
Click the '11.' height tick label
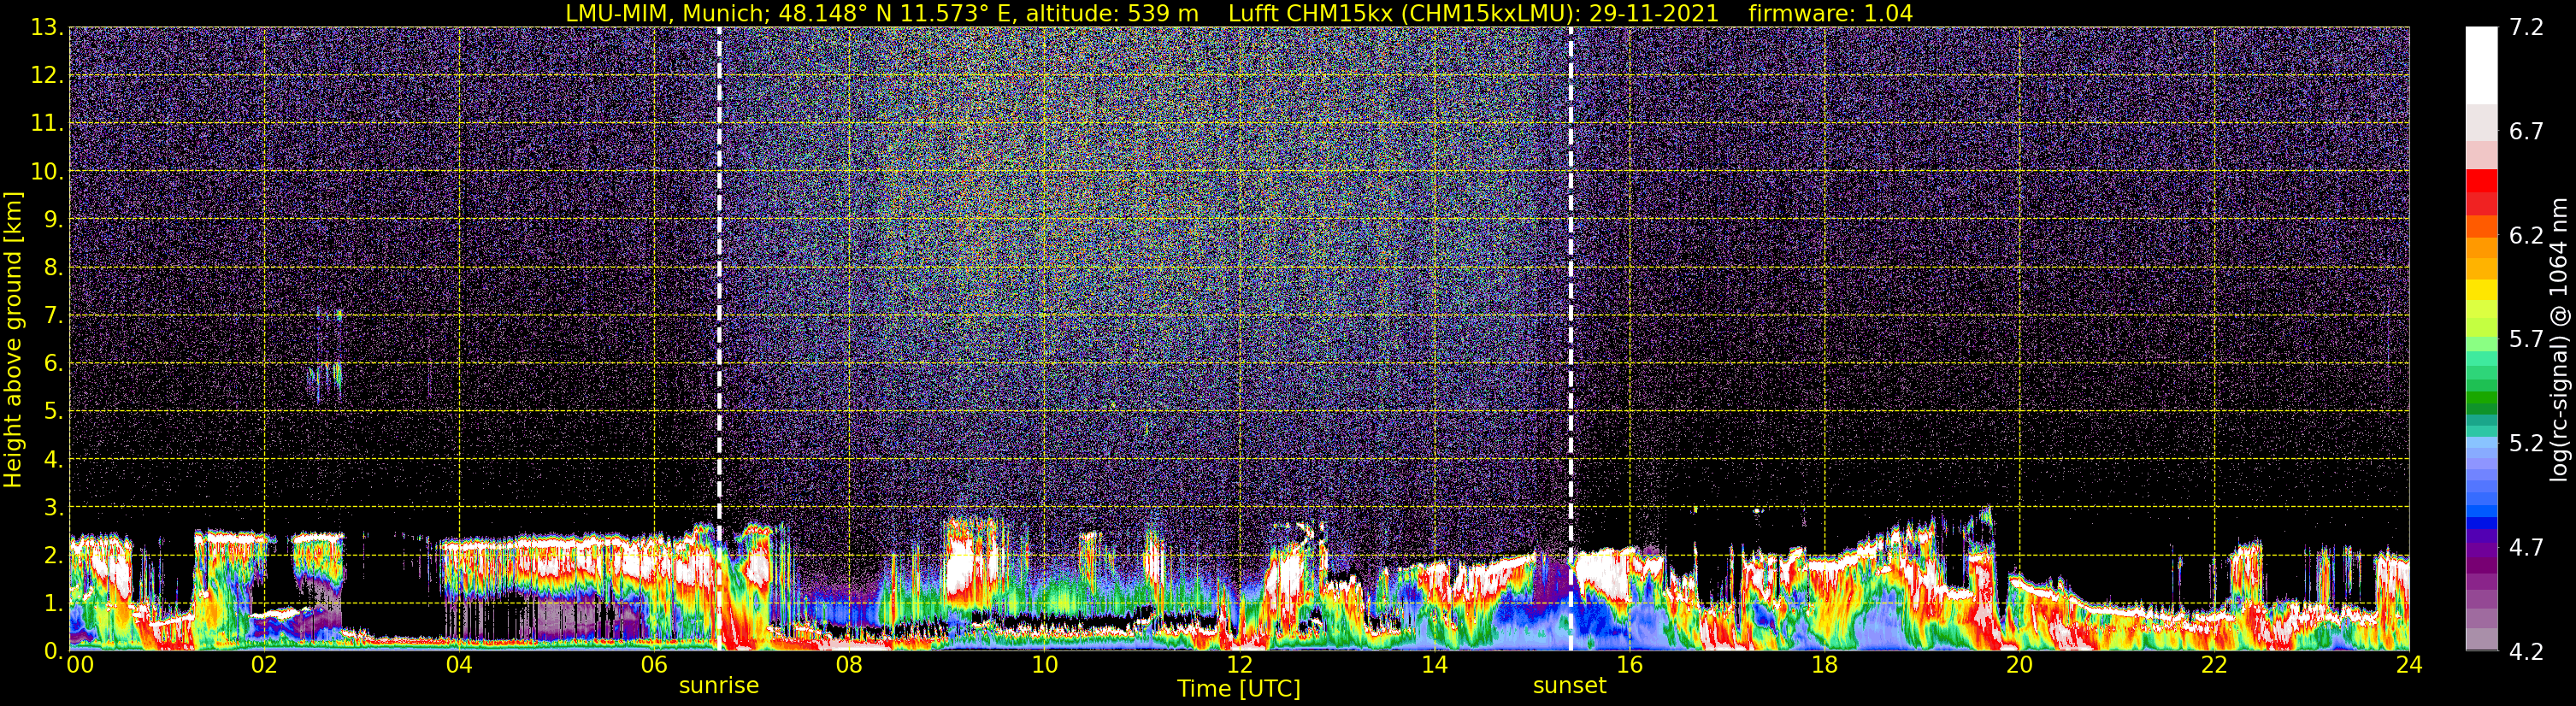point(46,123)
